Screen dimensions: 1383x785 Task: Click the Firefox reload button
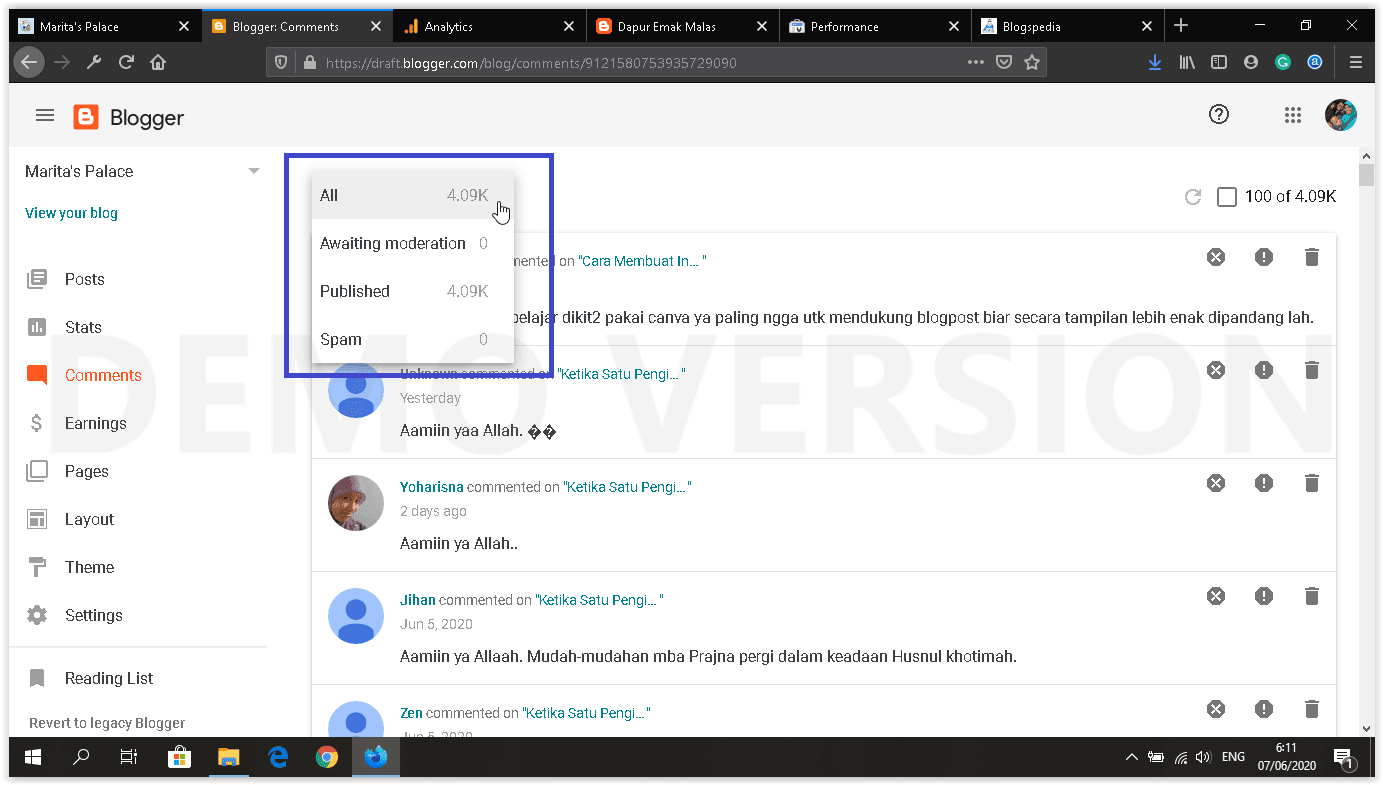coord(126,62)
